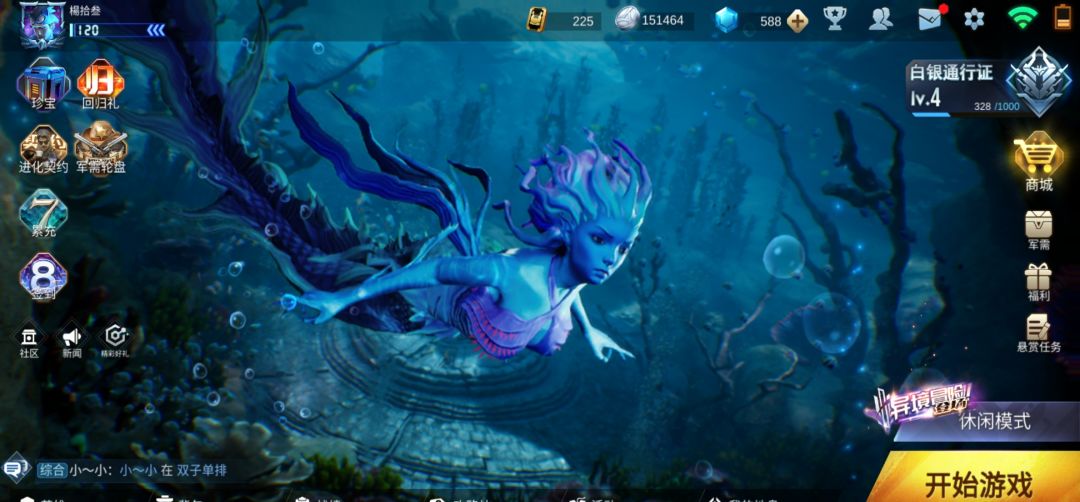Click the chat message 小~小 在 双子单排
This screenshot has height=502, width=1080.
tap(148, 471)
